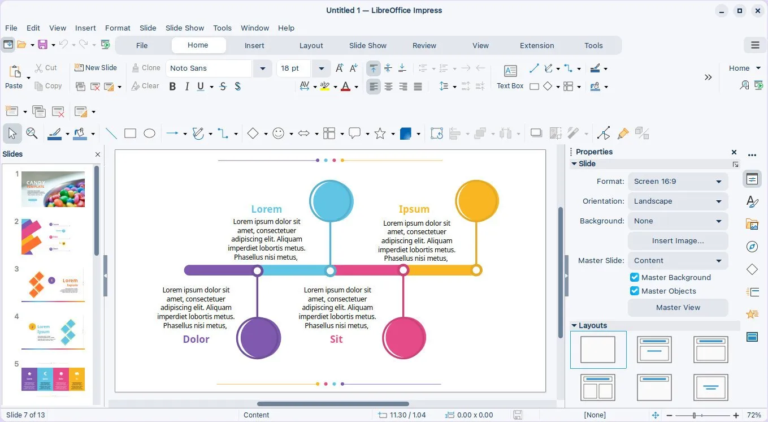Apply Strikethrough formatting
The height and width of the screenshot is (422, 768).
223,86
